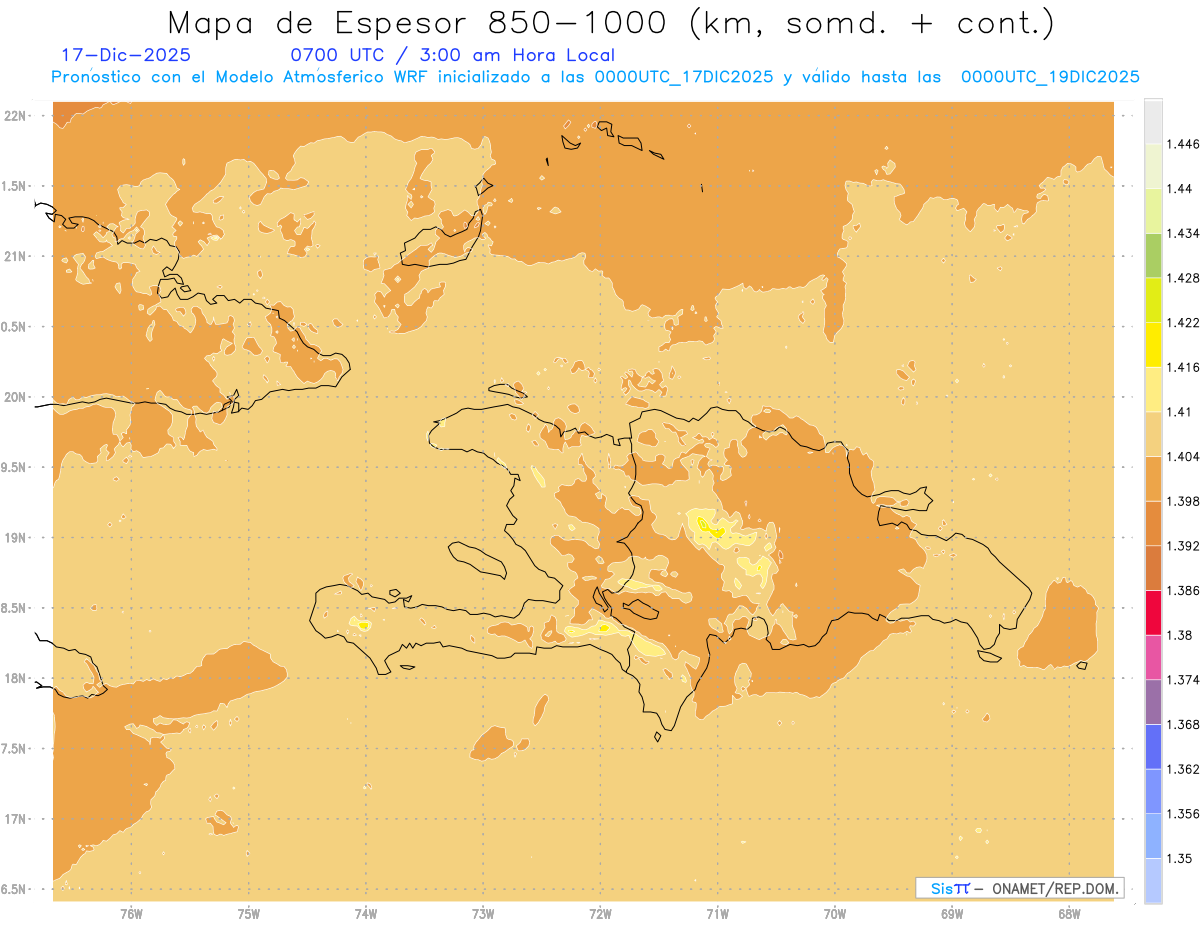
Task: Click the legend value '1.386'
Action: (1183, 590)
